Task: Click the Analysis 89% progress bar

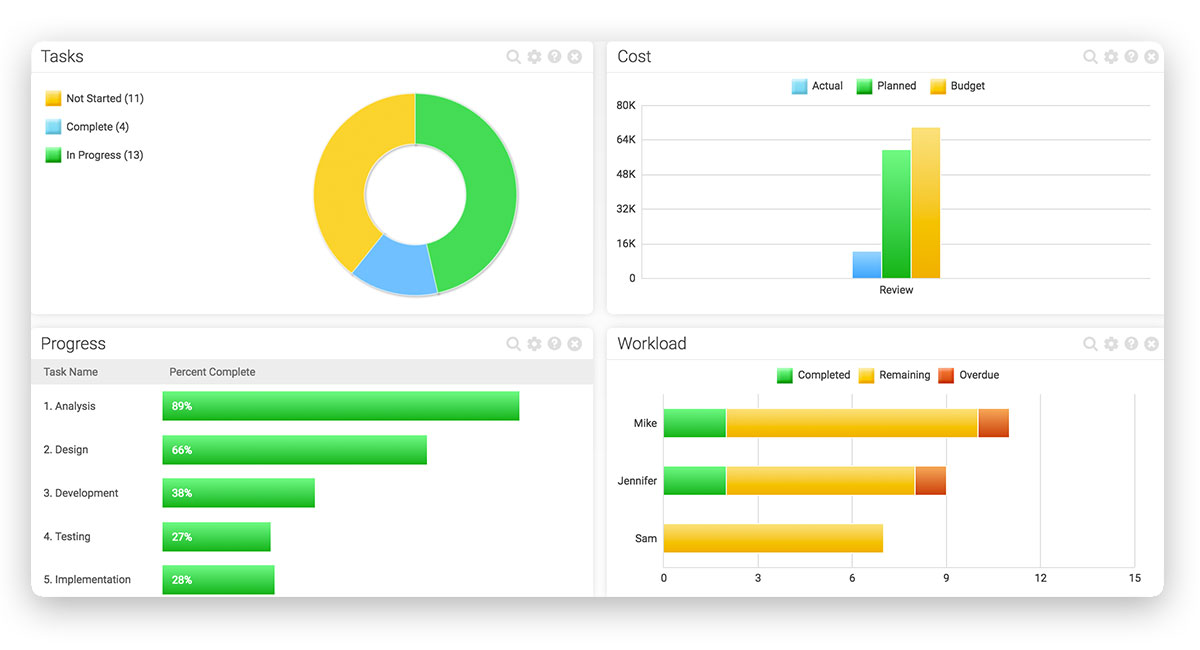Action: click(x=340, y=406)
